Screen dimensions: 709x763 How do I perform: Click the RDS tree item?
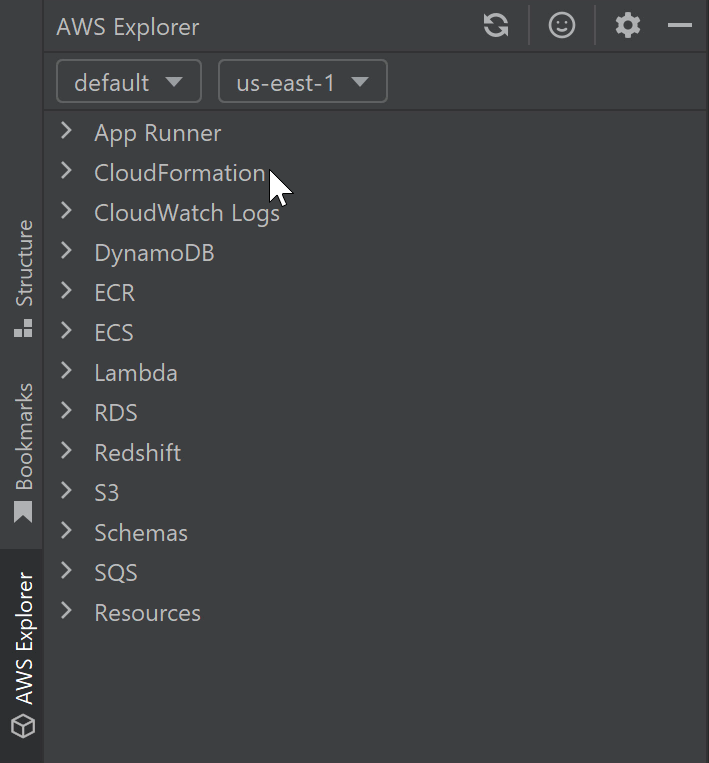click(x=116, y=413)
